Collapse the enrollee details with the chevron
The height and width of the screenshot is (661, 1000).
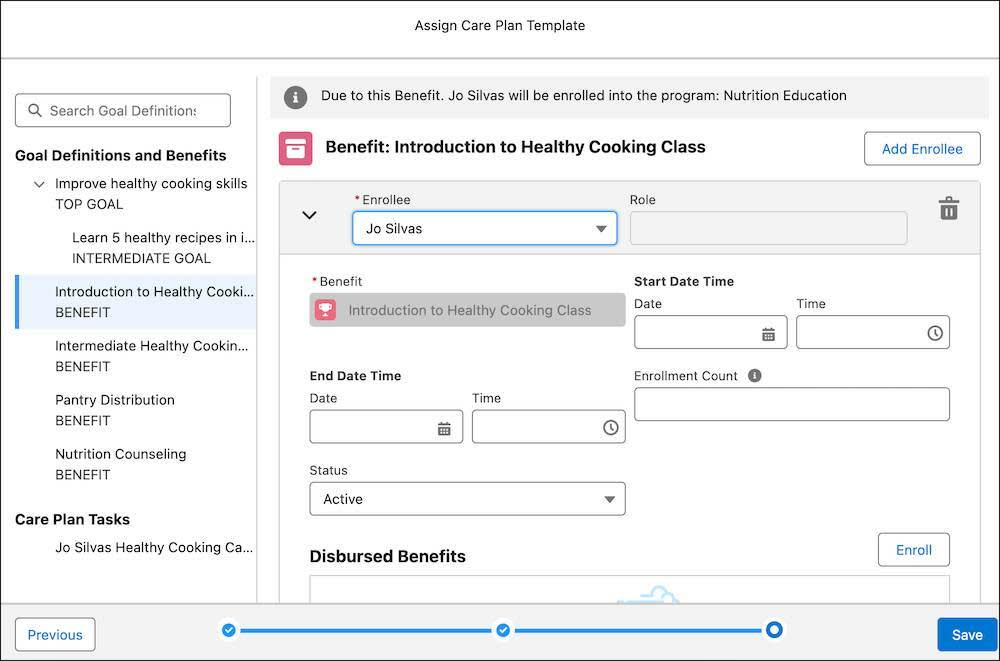pos(309,214)
